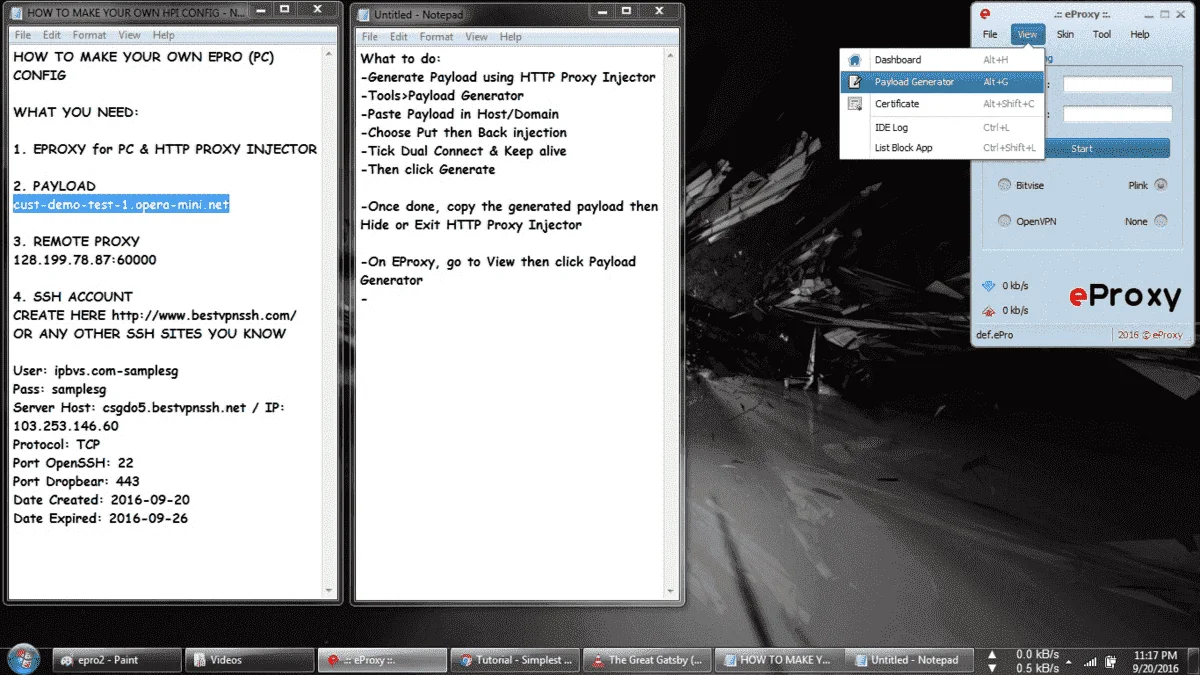Click the line 'User: ipbvs.com-samplesg'
This screenshot has height=675, width=1200.
[96, 371]
